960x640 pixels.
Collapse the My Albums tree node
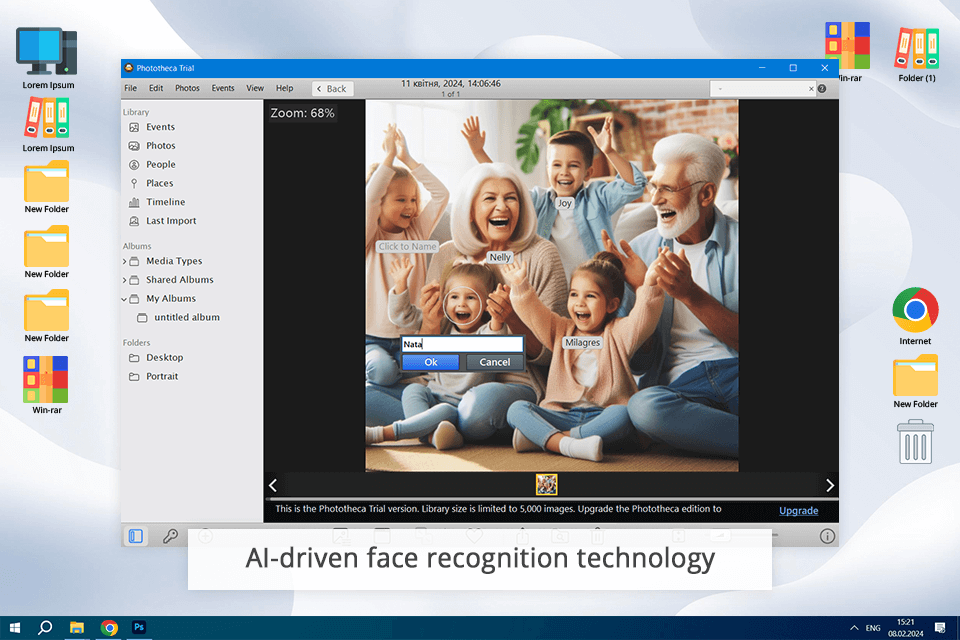pos(124,299)
